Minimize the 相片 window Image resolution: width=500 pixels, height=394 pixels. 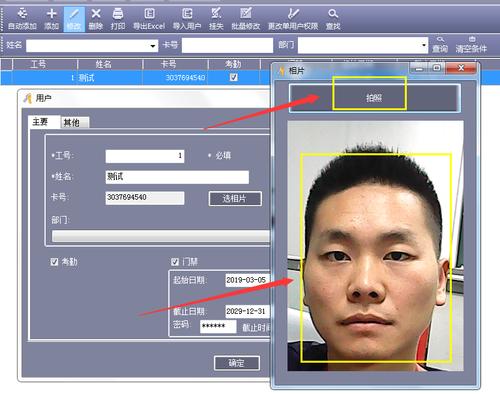click(419, 68)
